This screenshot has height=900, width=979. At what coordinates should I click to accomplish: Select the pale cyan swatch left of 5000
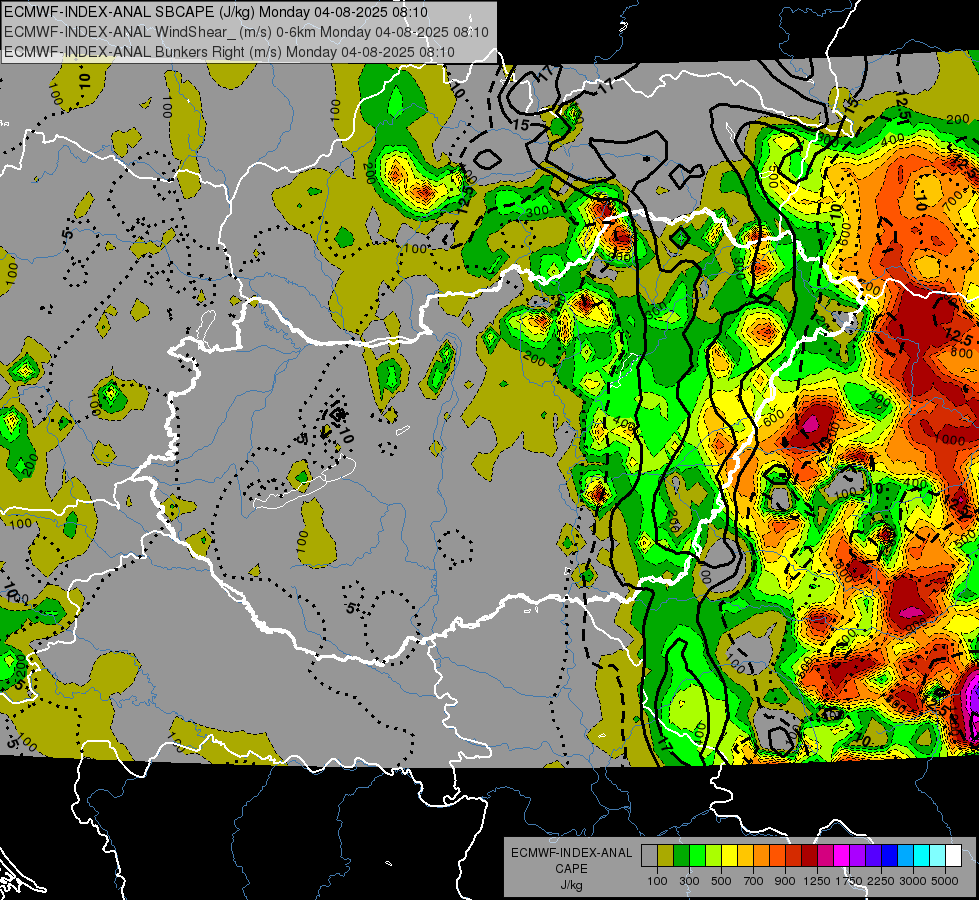[937, 855]
